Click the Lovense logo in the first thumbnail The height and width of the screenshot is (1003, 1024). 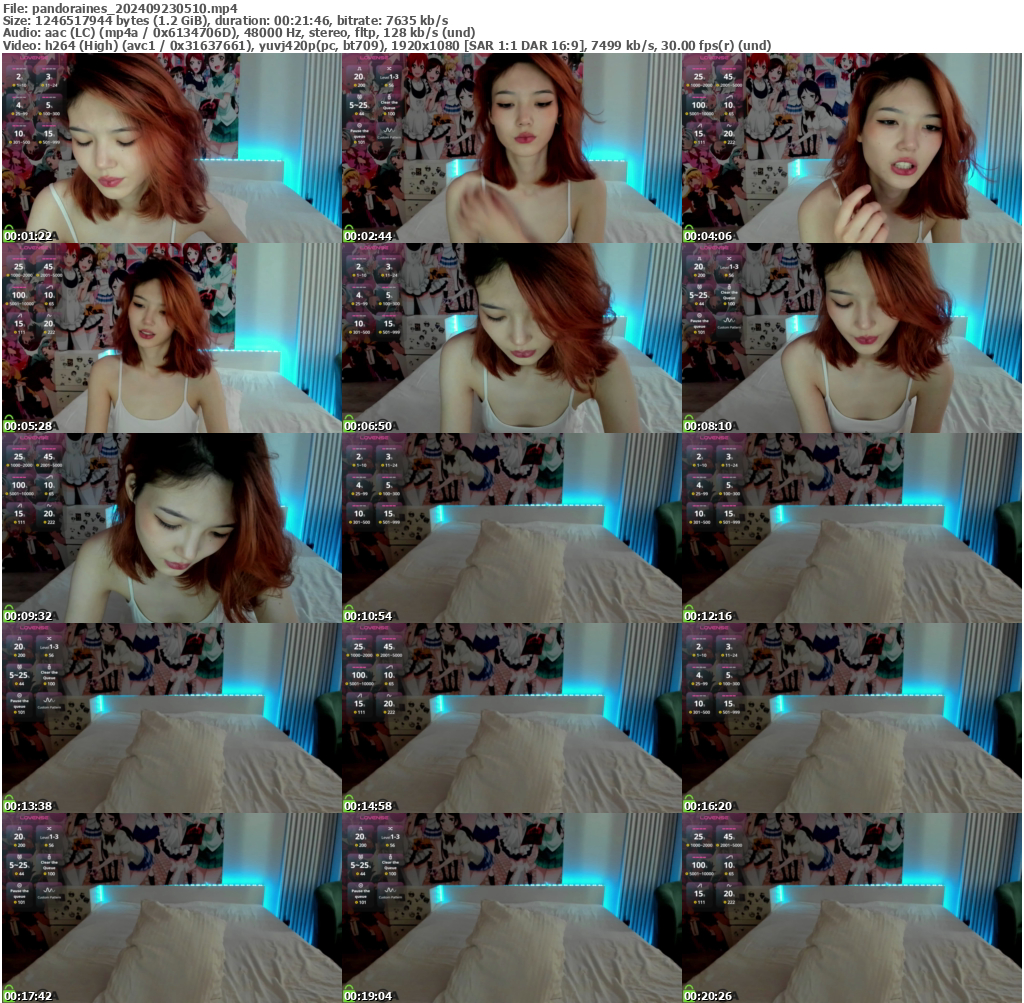click(x=33, y=58)
